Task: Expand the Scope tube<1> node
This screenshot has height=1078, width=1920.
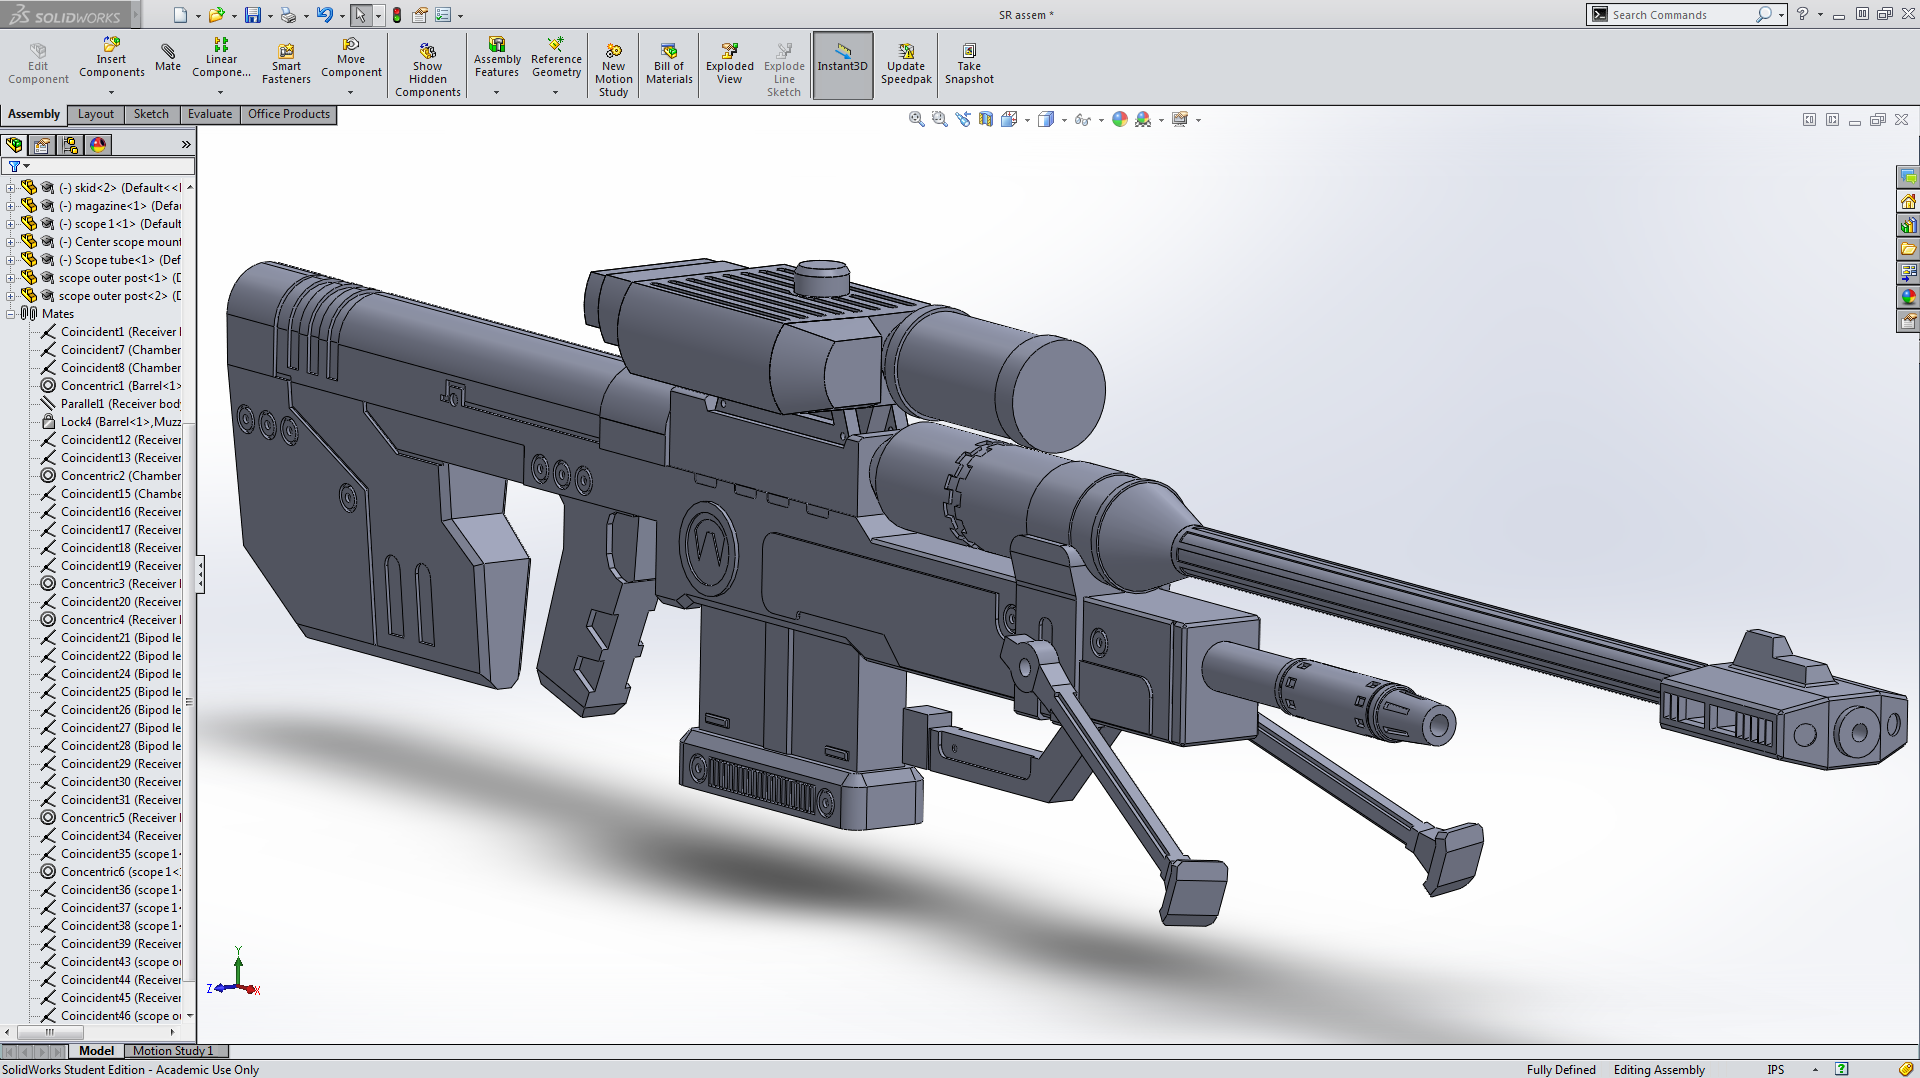Action: [x=10, y=260]
